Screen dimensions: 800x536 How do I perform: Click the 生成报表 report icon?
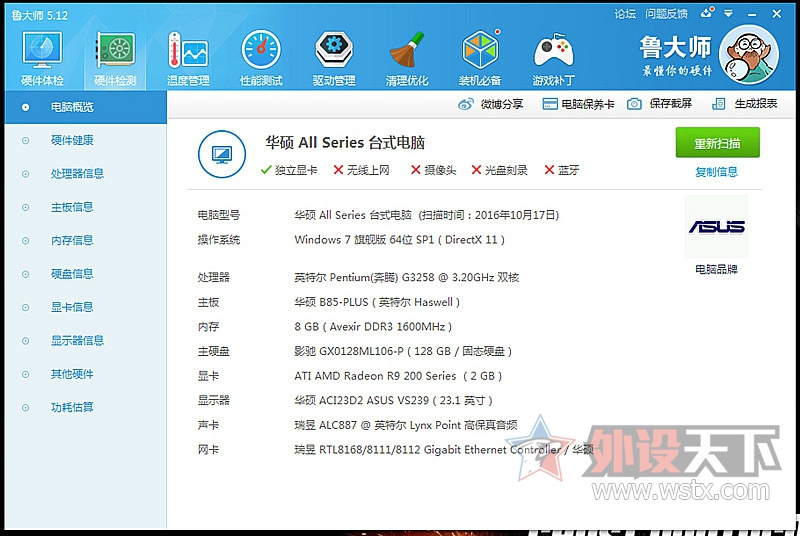tap(718, 104)
